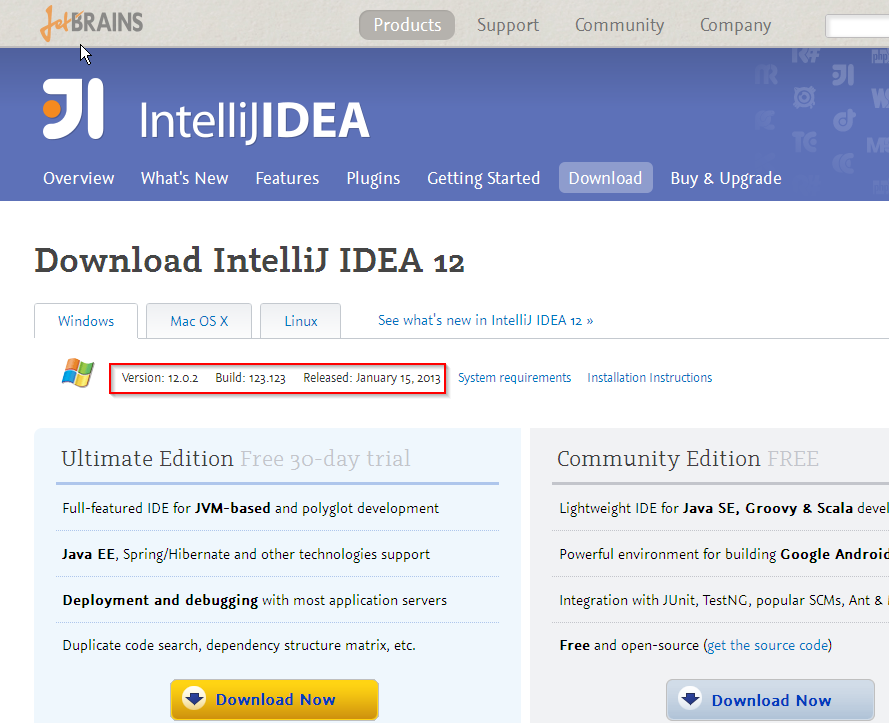Image resolution: width=889 pixels, height=723 pixels.
Task: Click arrow icon on Ultimate Download Now
Action: 194,698
